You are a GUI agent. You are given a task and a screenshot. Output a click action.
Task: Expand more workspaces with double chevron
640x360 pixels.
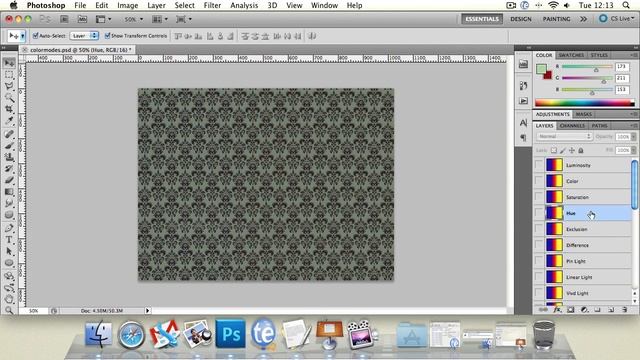[583, 19]
